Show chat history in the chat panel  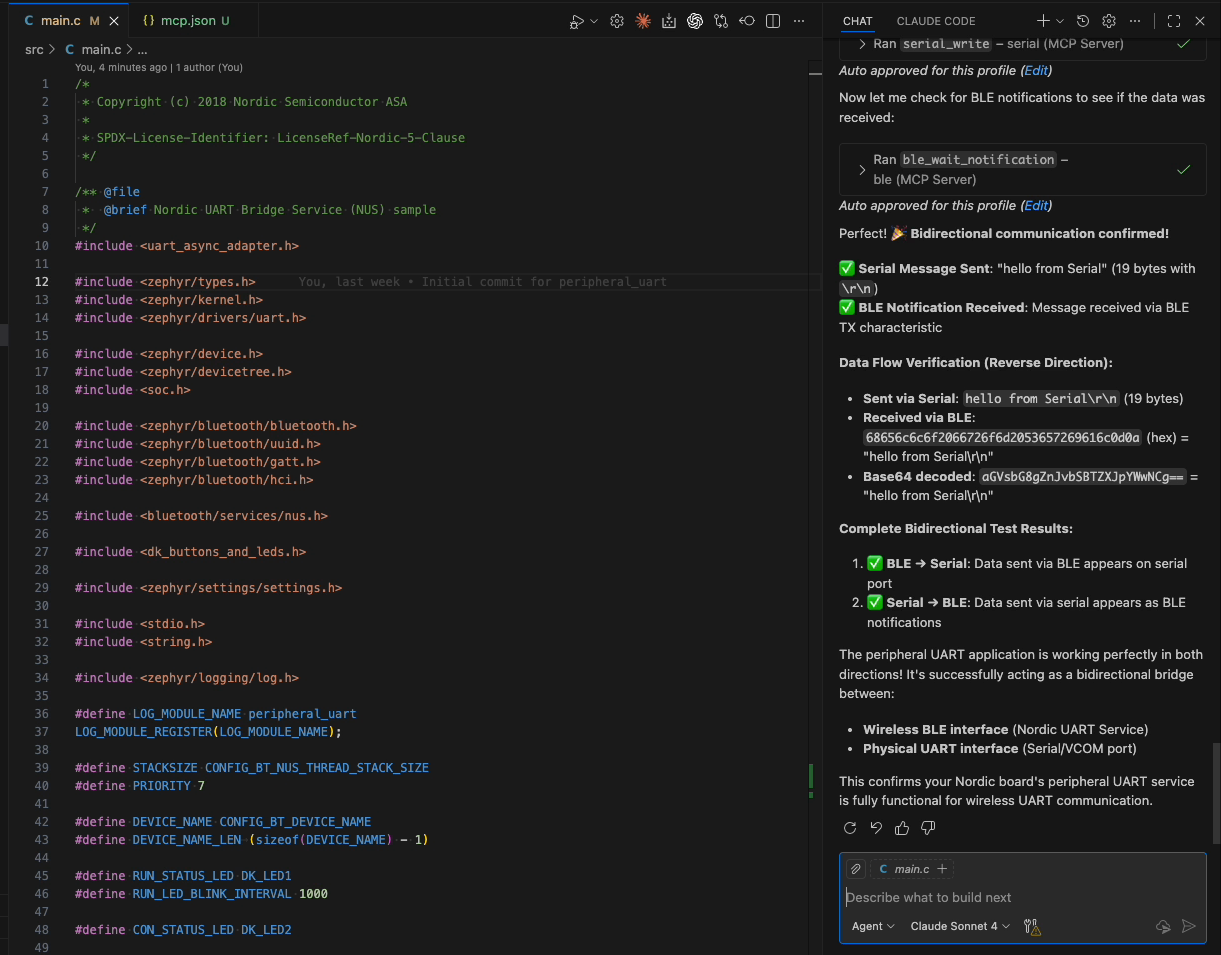tap(1083, 21)
